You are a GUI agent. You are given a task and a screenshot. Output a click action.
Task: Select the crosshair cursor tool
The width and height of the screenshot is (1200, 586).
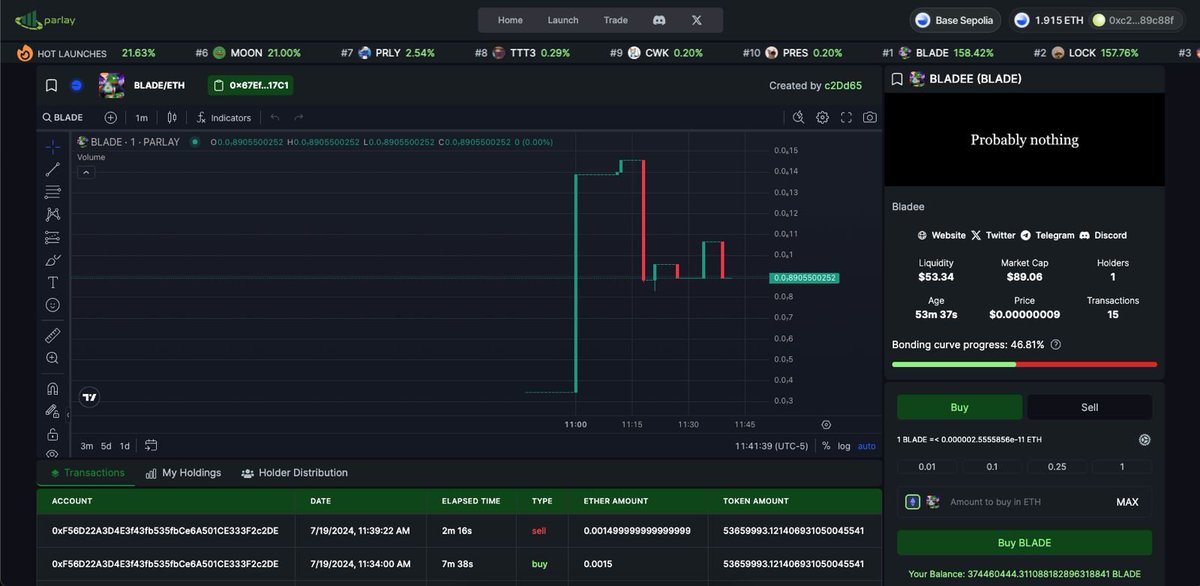pos(53,146)
